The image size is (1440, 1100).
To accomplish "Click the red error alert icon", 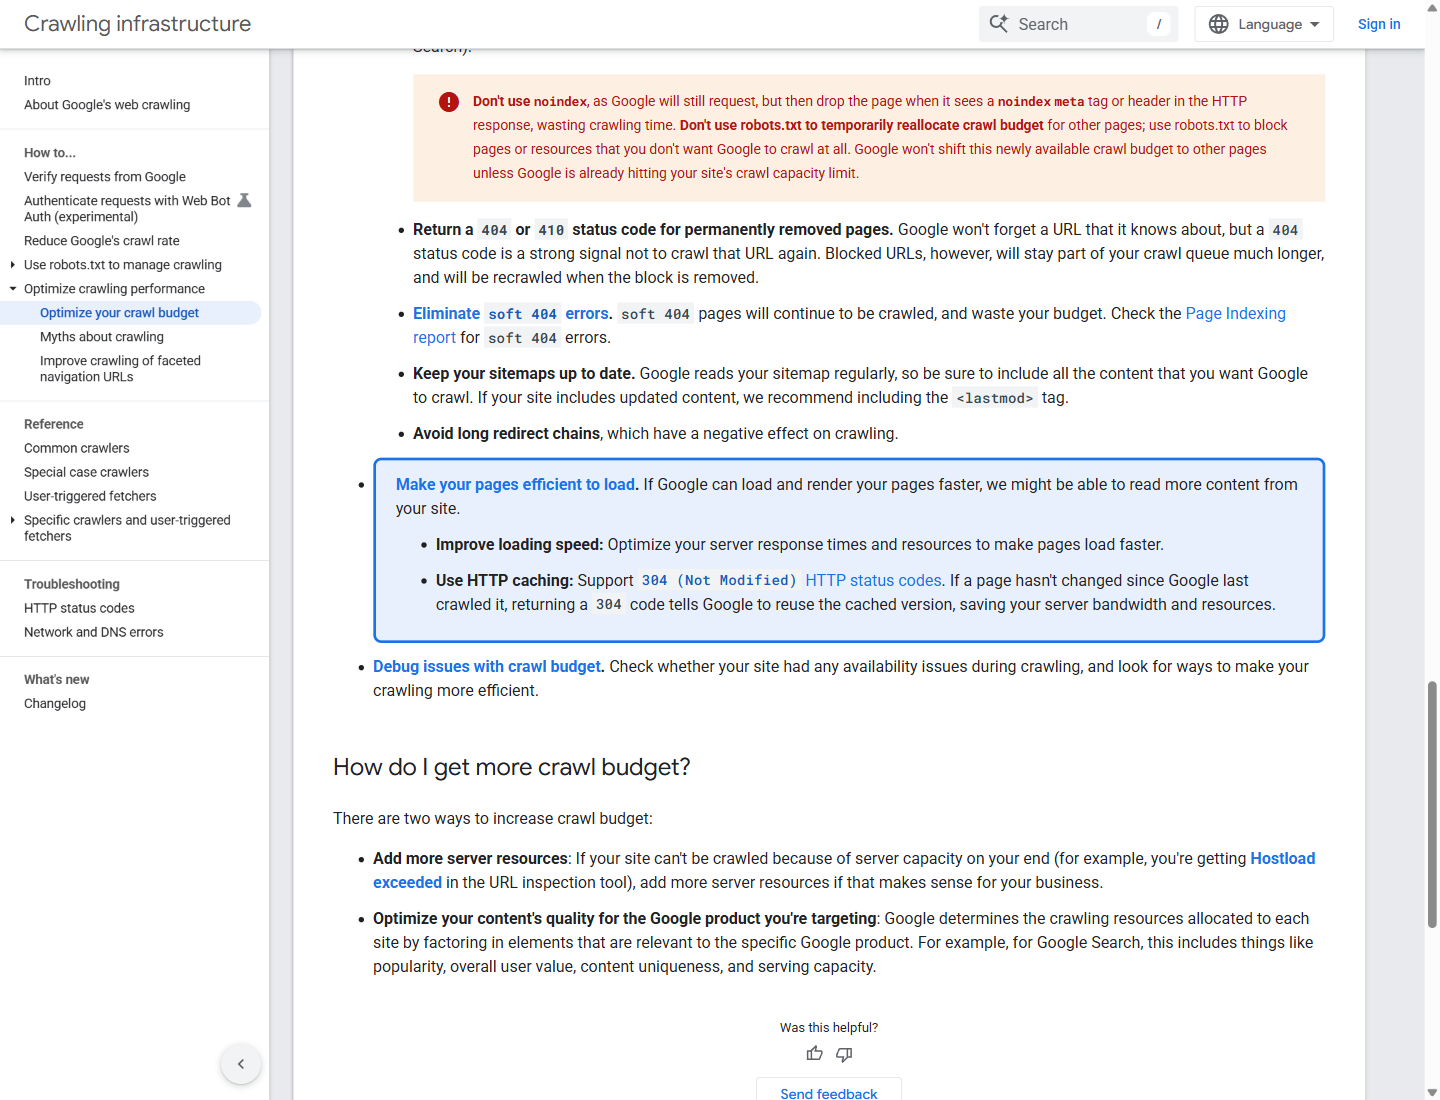I will (449, 102).
